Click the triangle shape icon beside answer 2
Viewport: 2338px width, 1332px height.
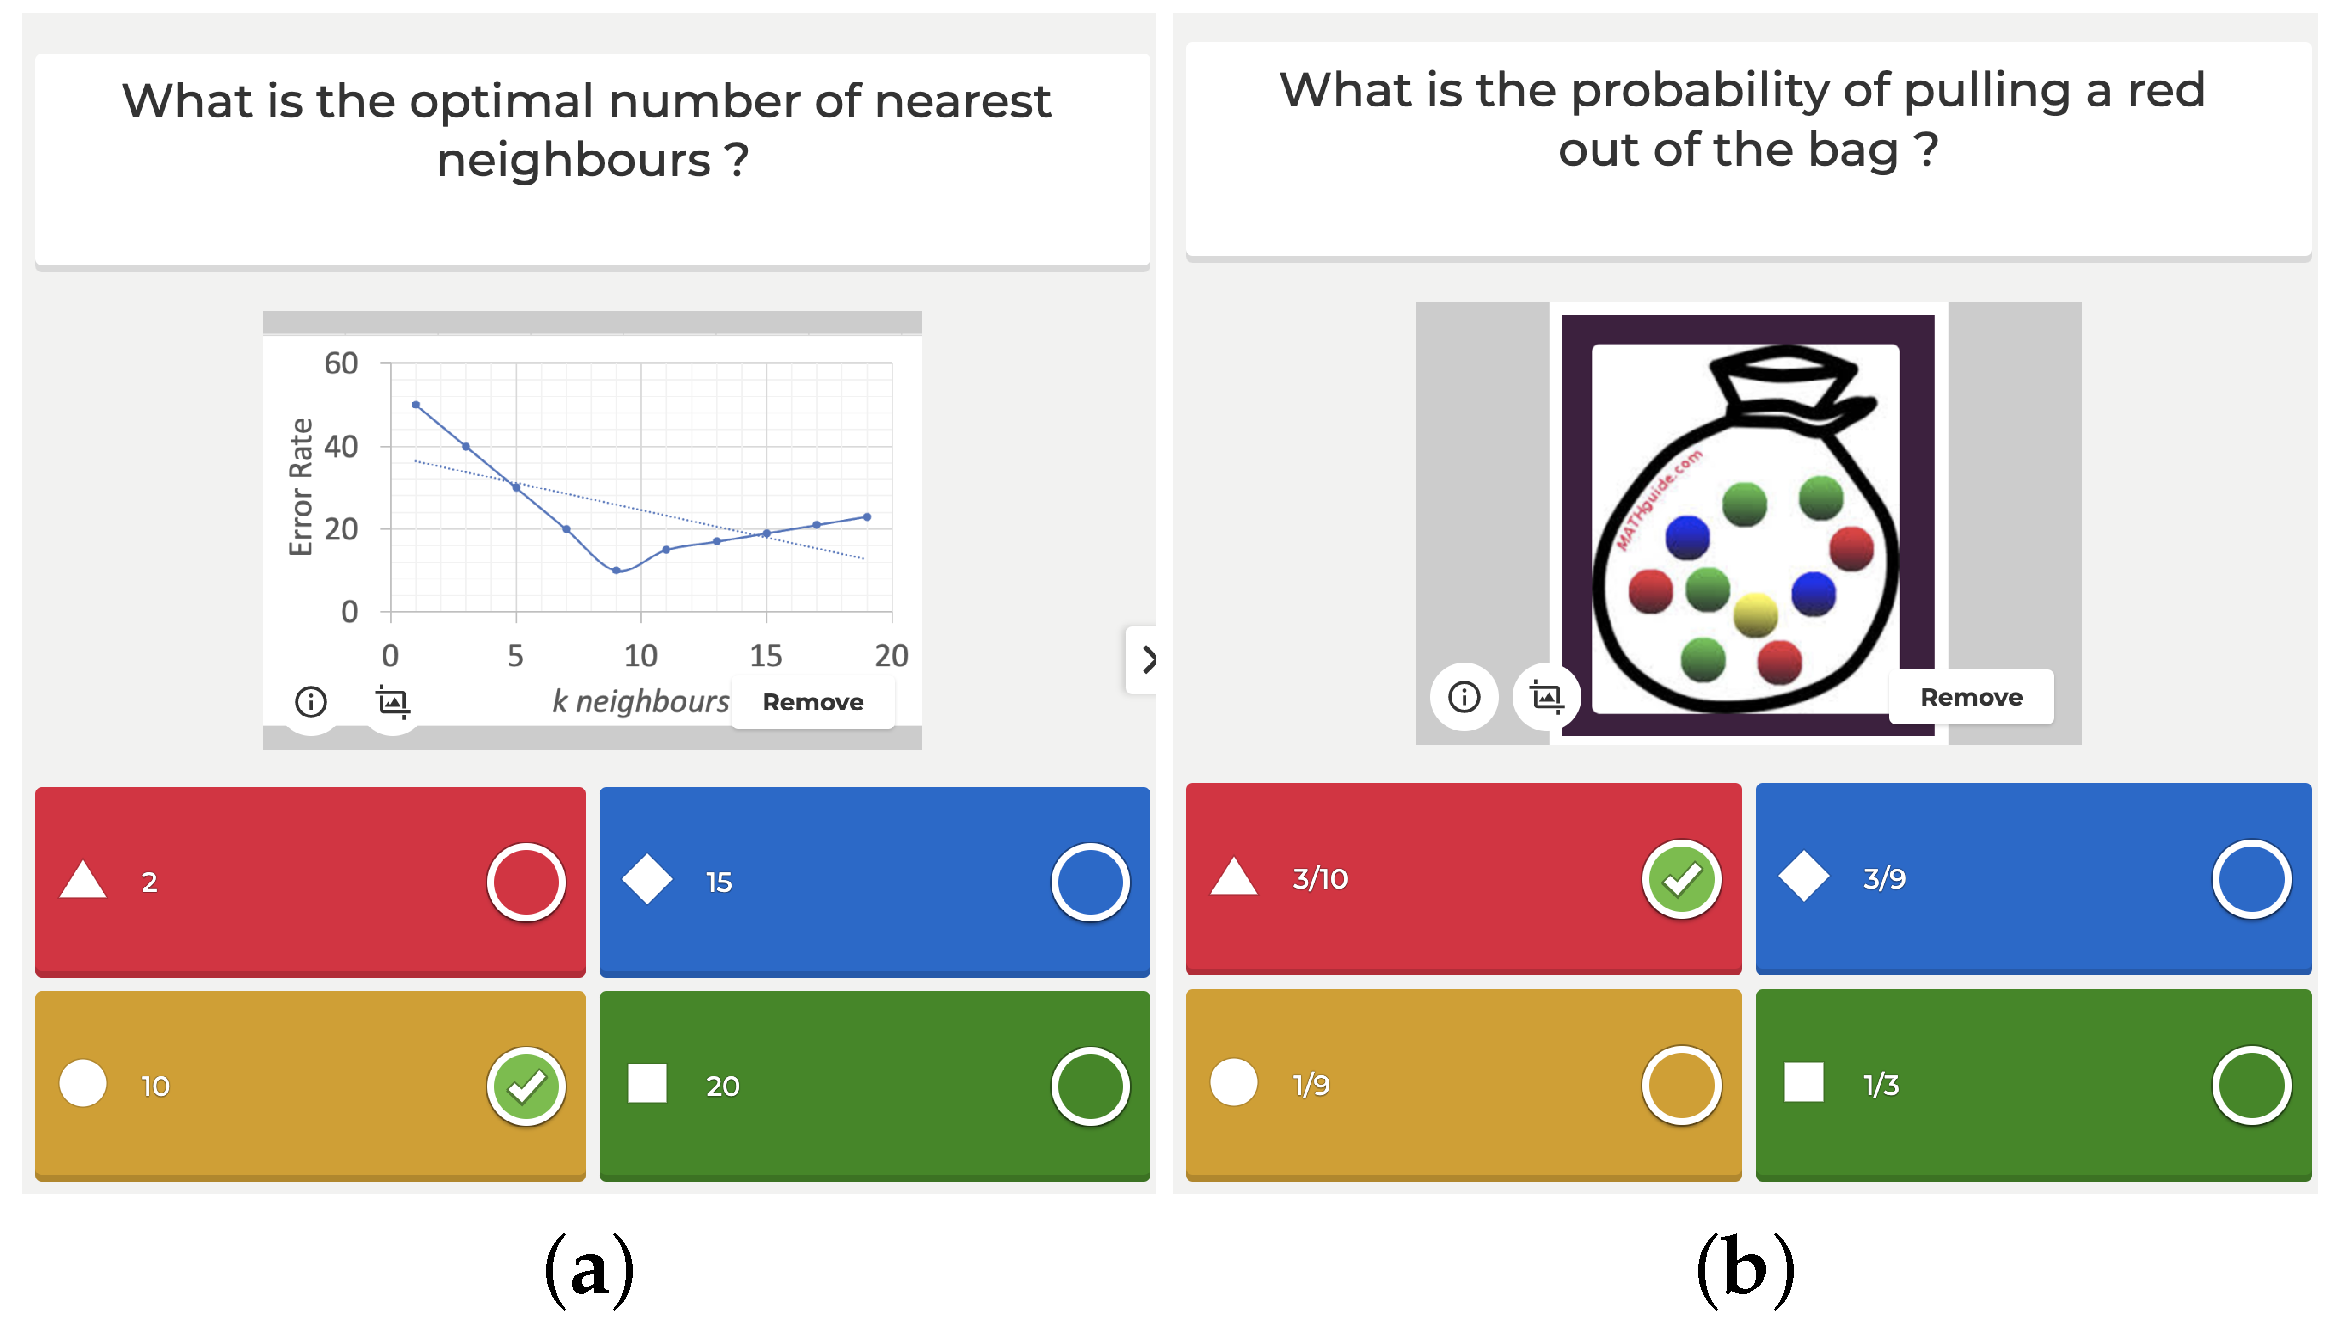[x=83, y=881]
